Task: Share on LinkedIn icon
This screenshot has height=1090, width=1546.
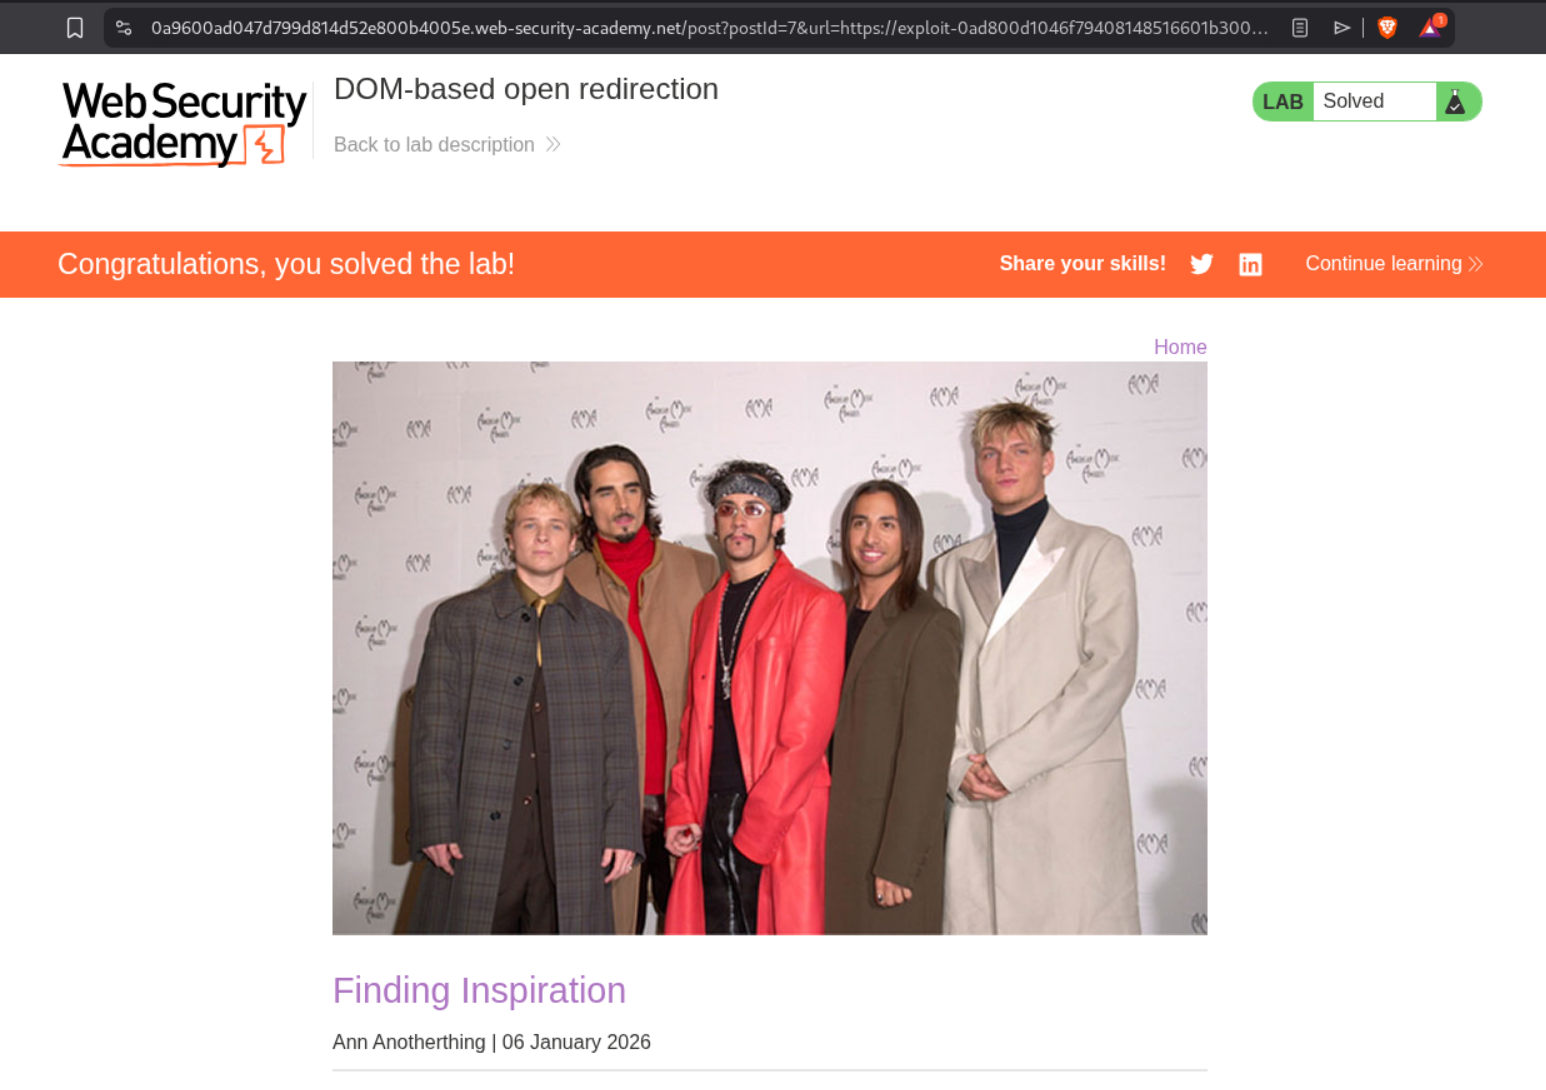Action: pyautogui.click(x=1250, y=264)
